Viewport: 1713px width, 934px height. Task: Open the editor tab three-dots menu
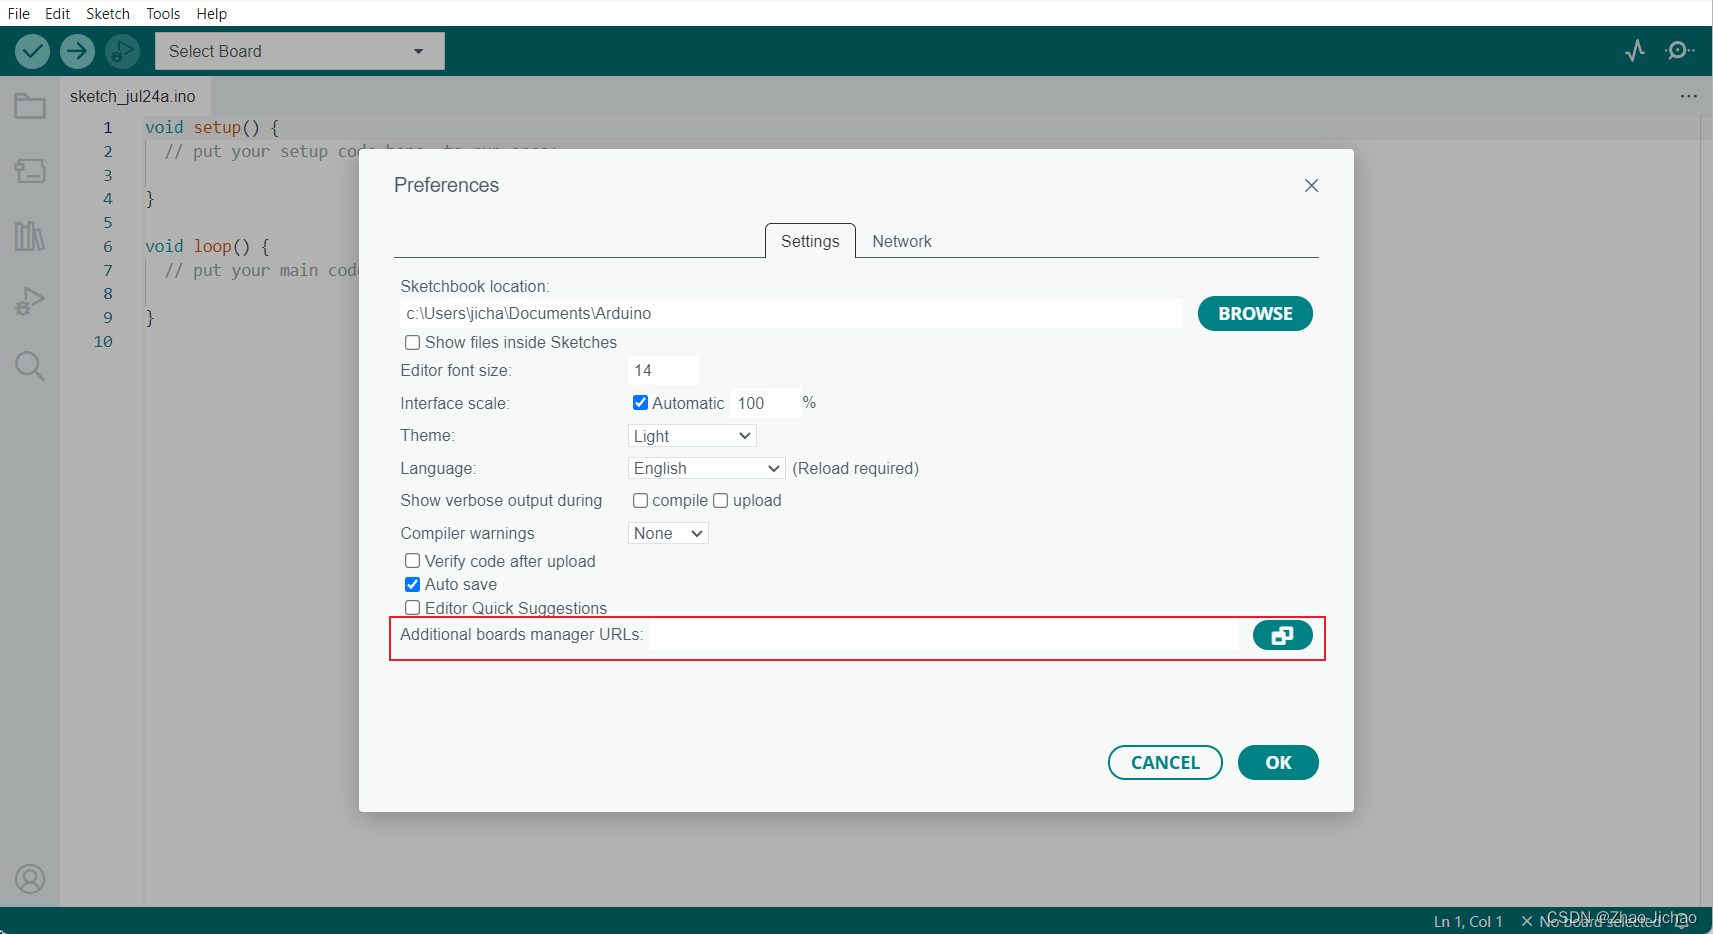point(1688,96)
